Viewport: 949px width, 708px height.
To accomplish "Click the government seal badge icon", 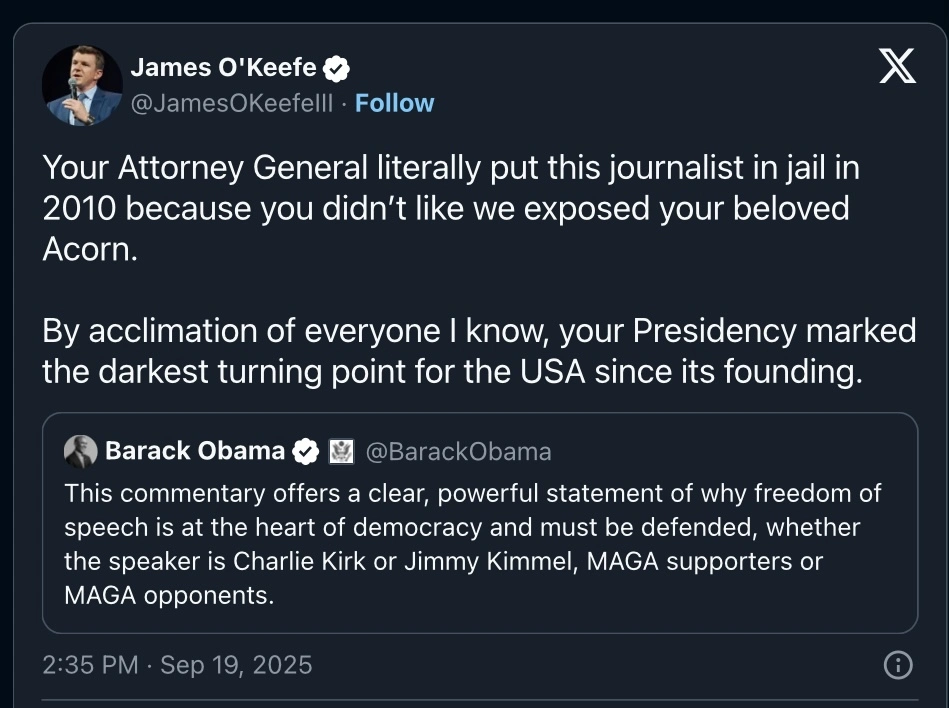I will pyautogui.click(x=341, y=452).
